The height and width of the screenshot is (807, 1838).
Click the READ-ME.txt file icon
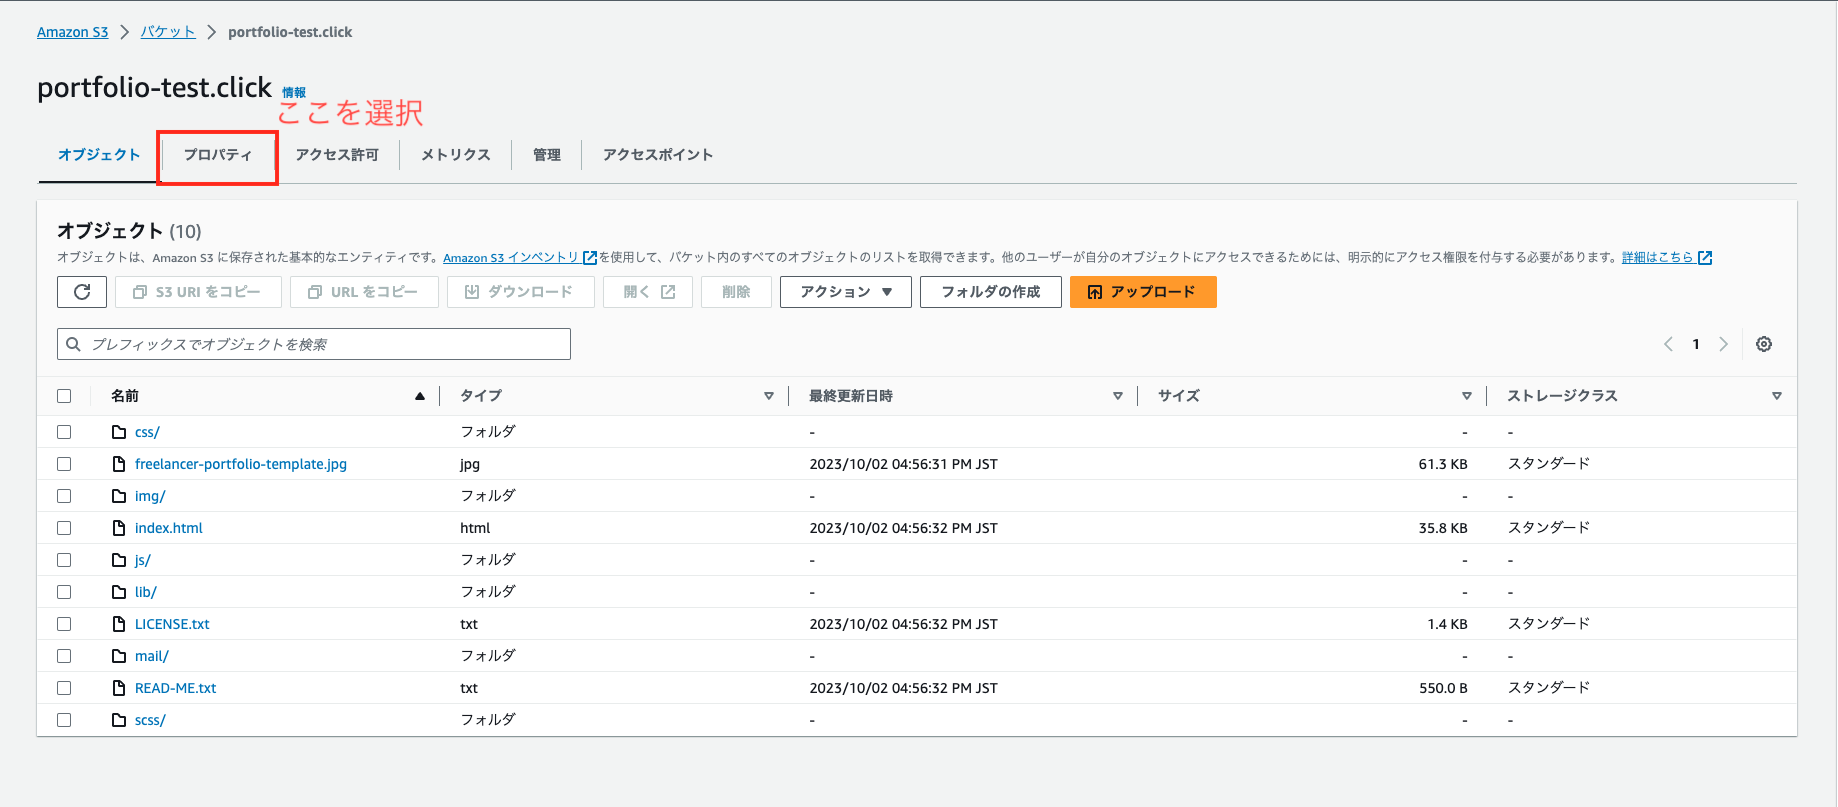[119, 688]
